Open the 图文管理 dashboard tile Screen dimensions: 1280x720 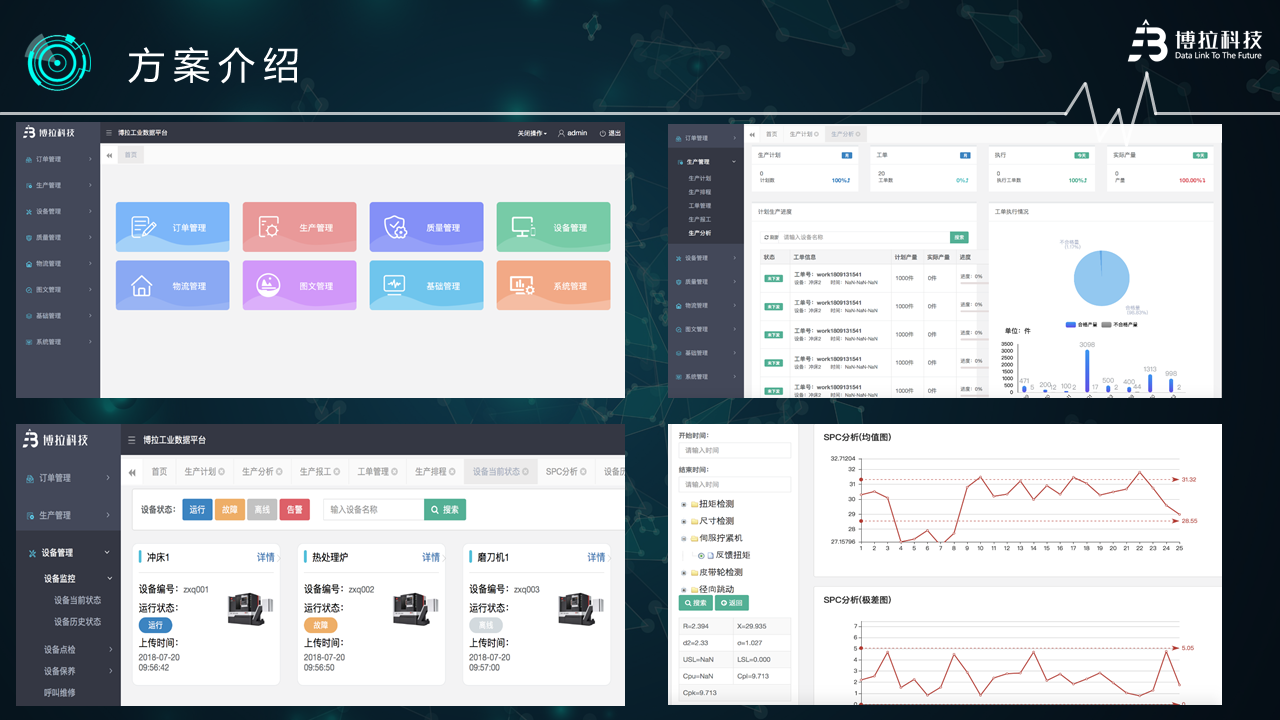pyautogui.click(x=299, y=285)
